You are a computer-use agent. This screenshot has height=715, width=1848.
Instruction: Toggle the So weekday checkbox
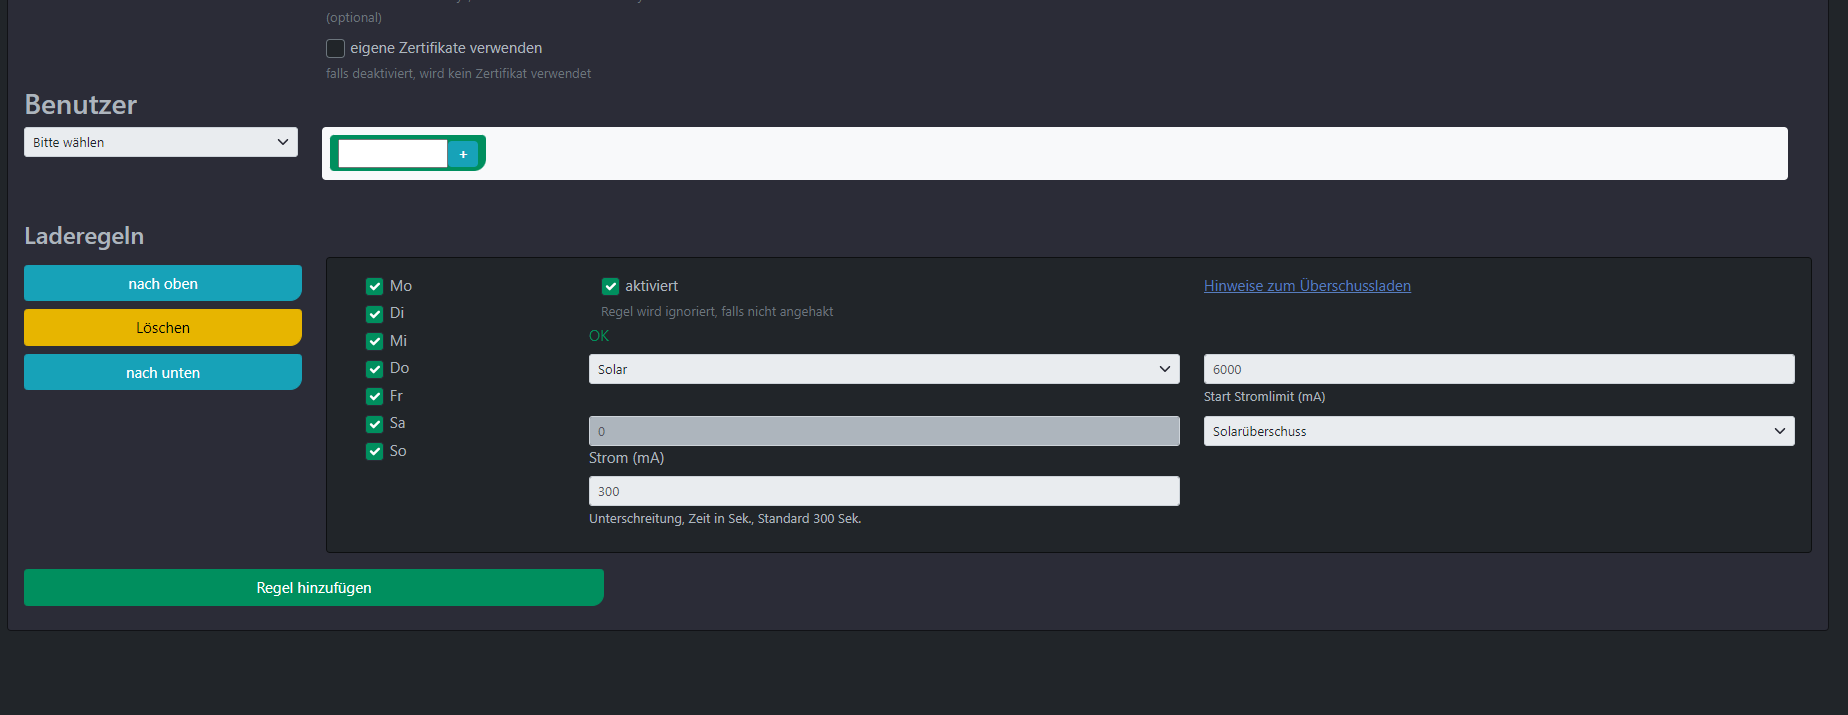pos(375,451)
